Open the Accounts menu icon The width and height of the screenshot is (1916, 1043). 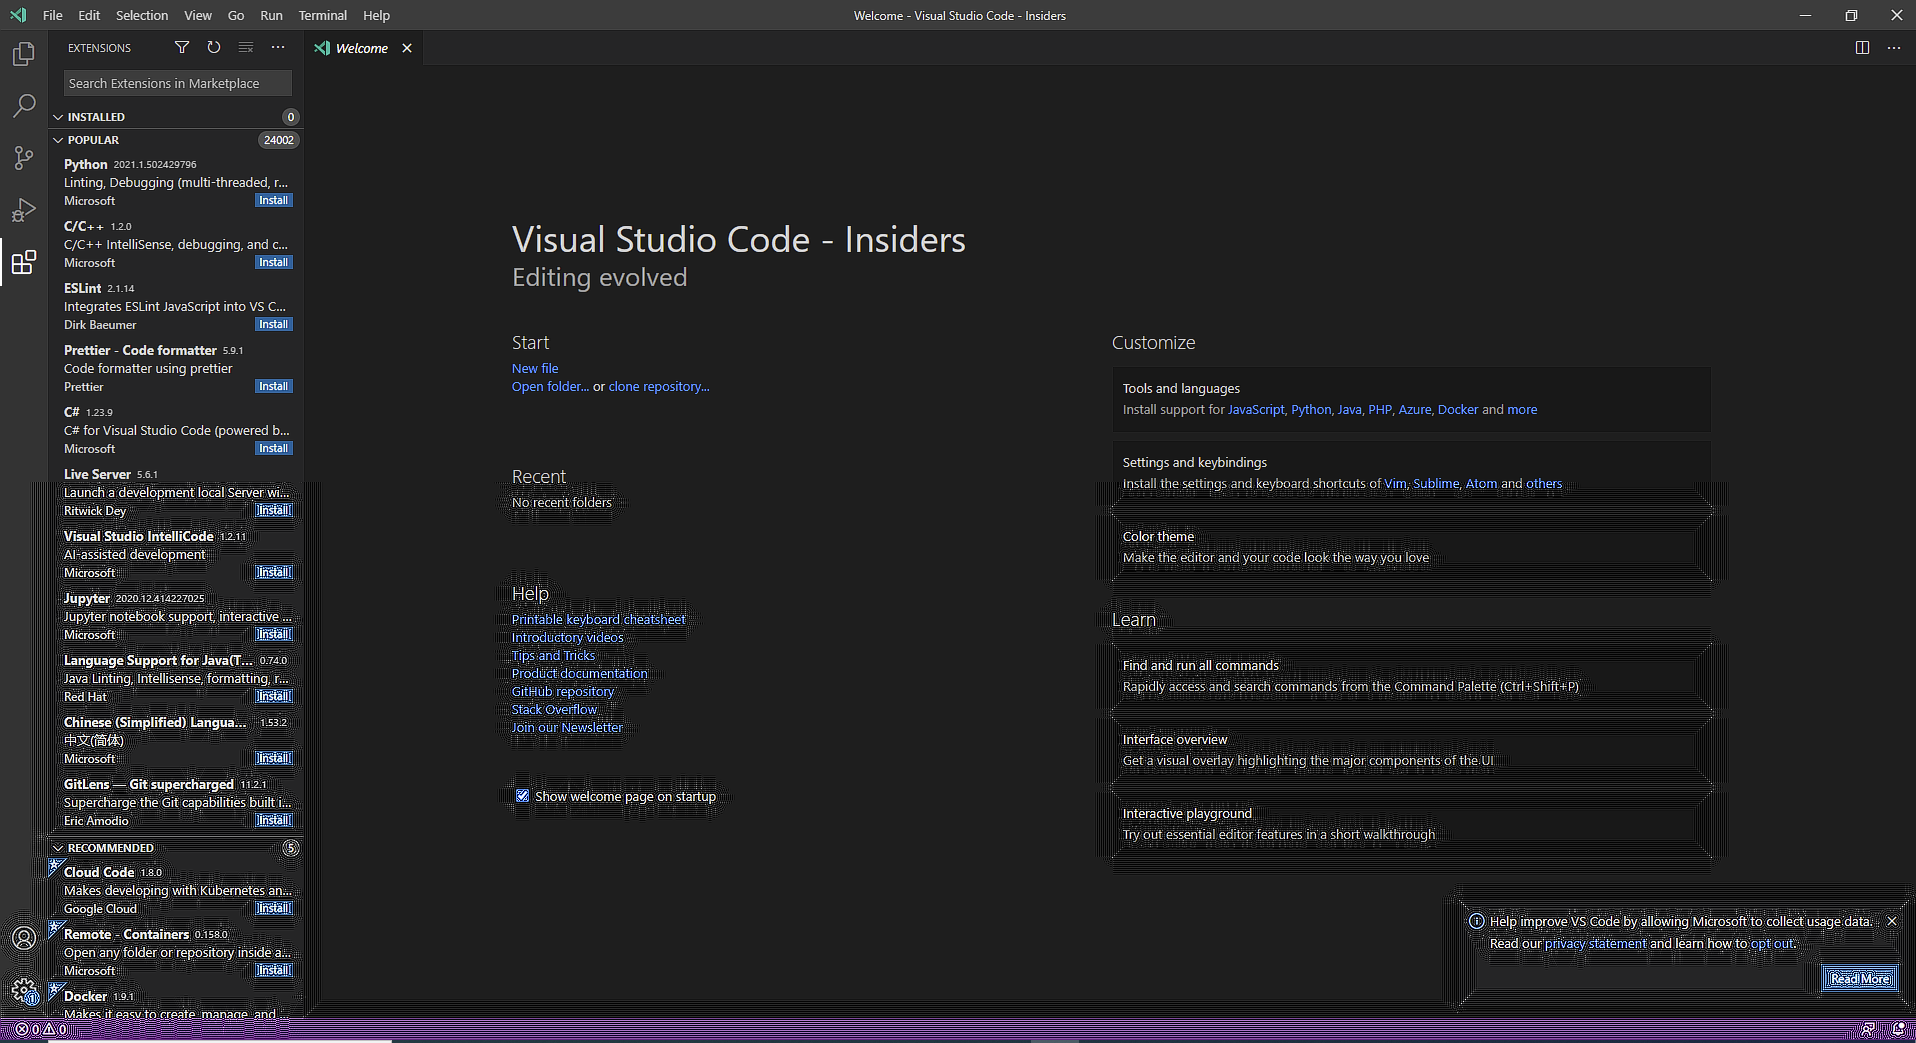coord(24,938)
